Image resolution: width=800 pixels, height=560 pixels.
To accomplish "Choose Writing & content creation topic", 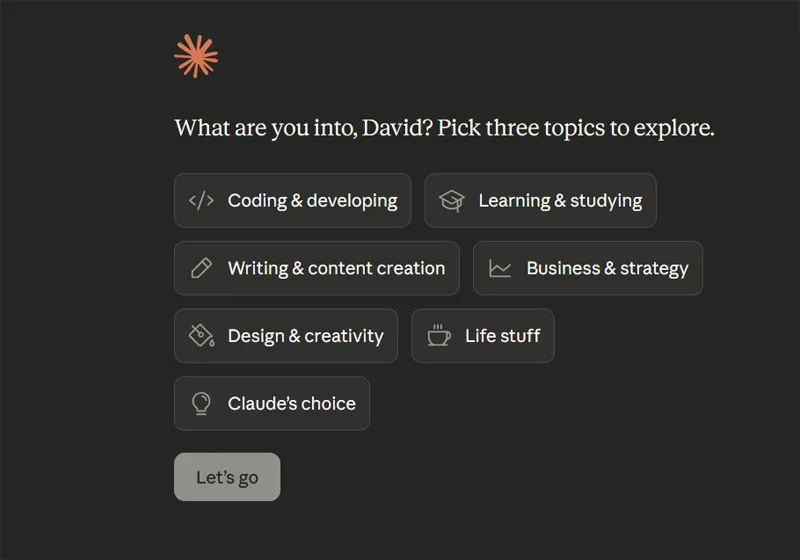I will point(336,268).
